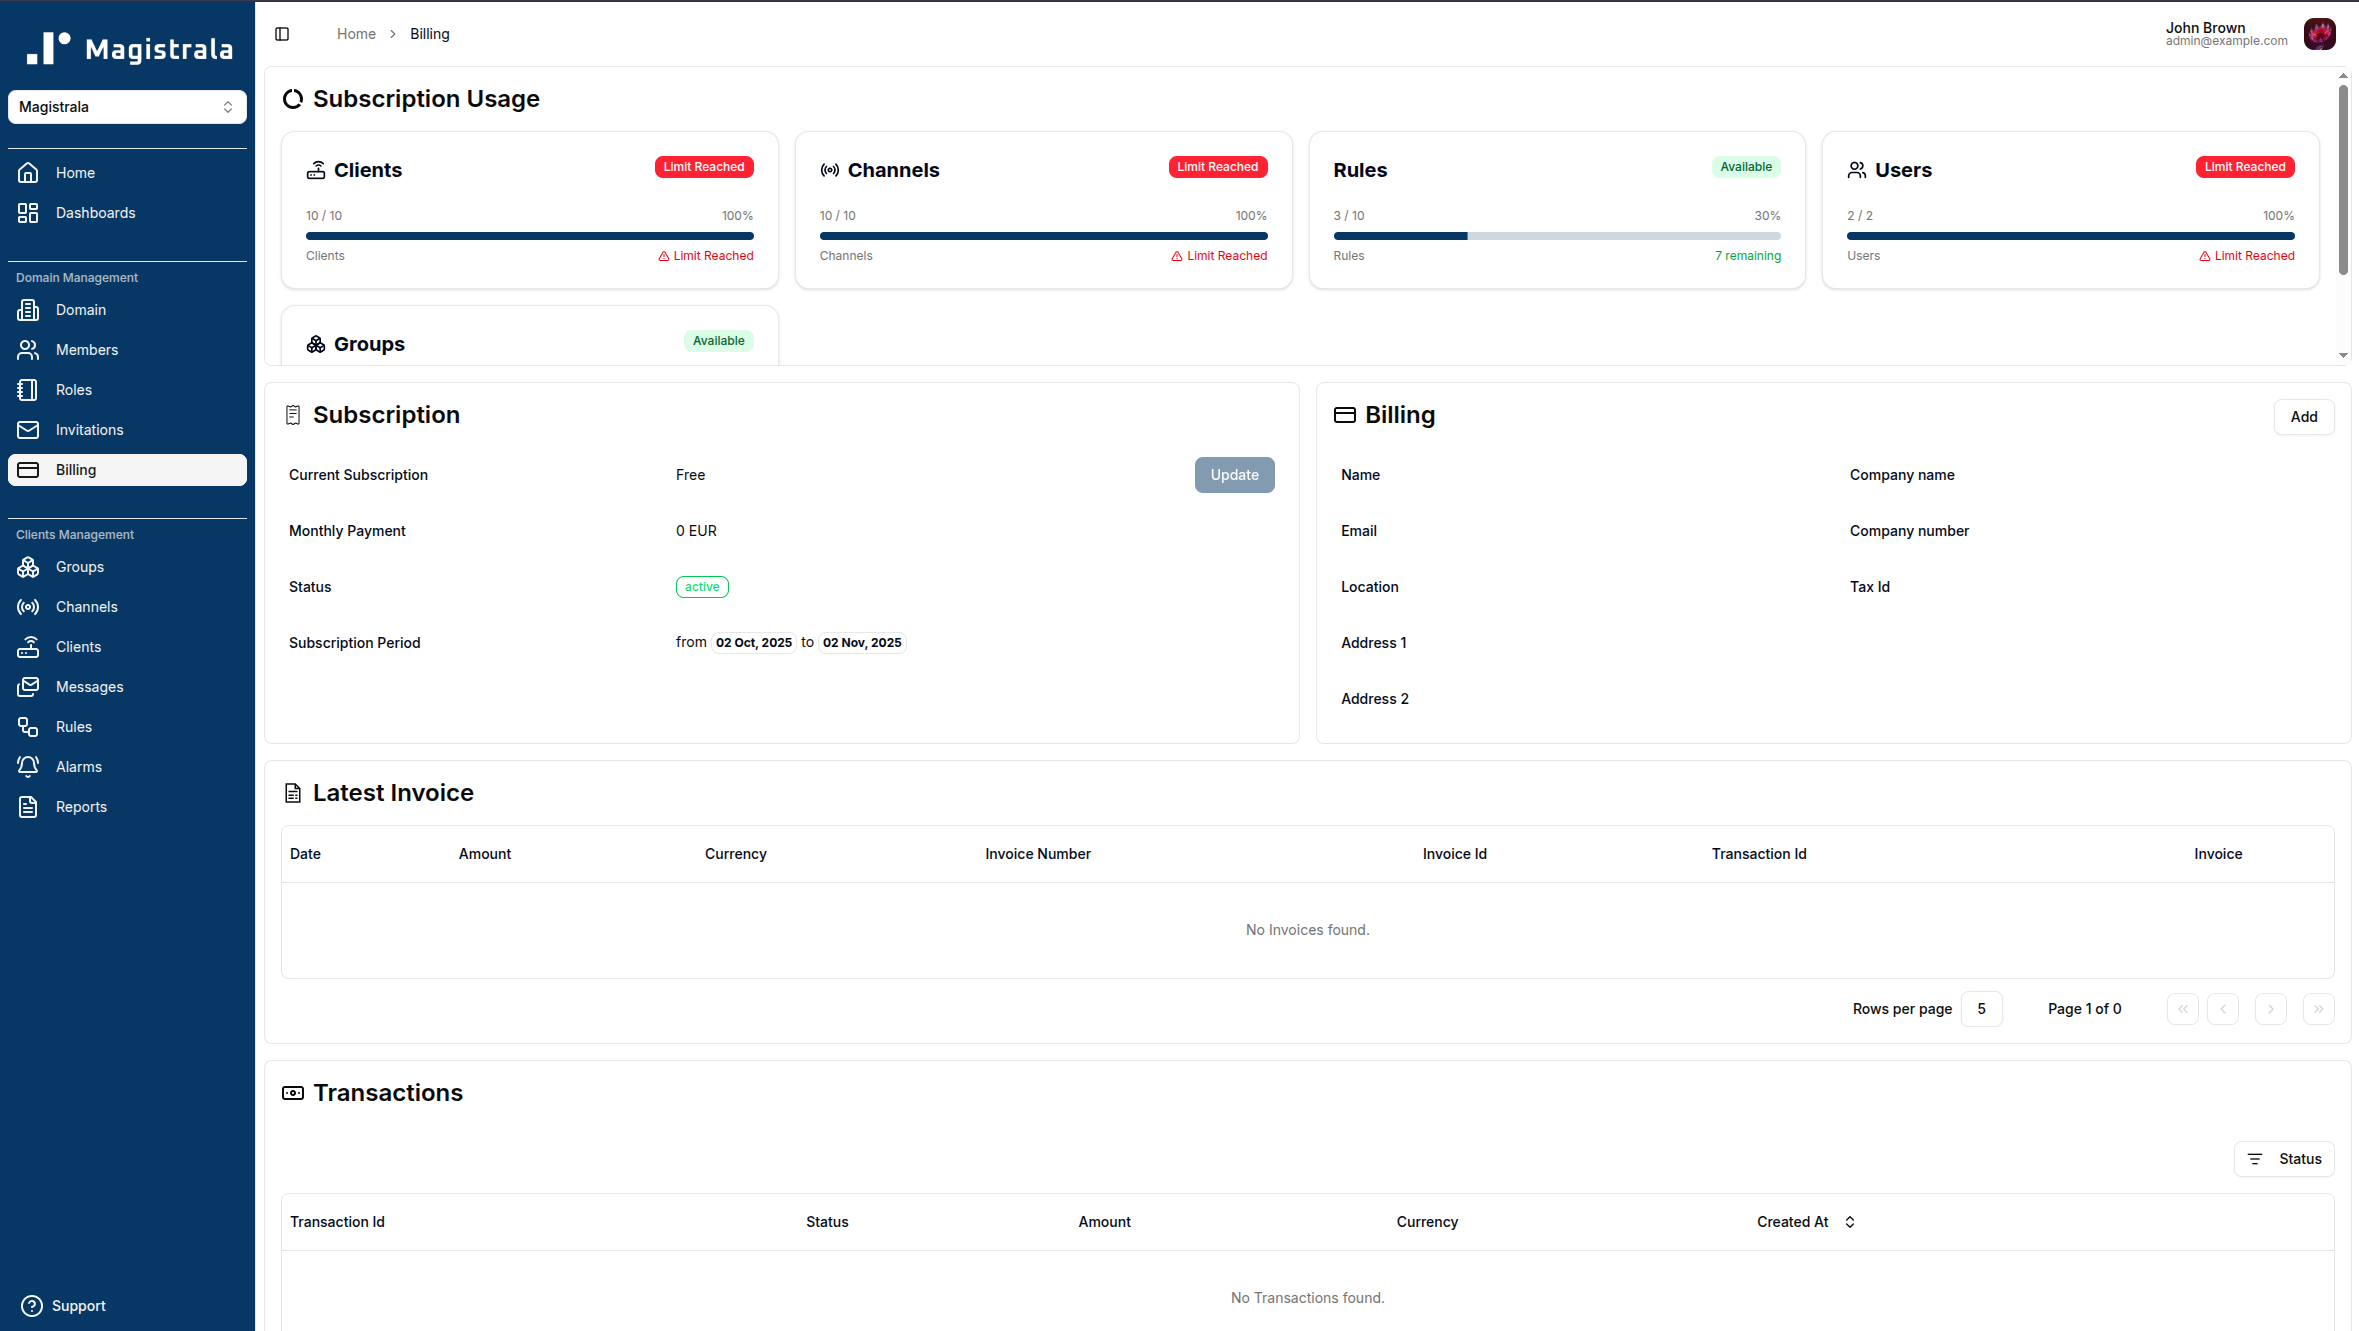Viewport: 2359px width, 1331px height.
Task: Open the Magistrala domain selector dropdown
Action: [x=127, y=106]
